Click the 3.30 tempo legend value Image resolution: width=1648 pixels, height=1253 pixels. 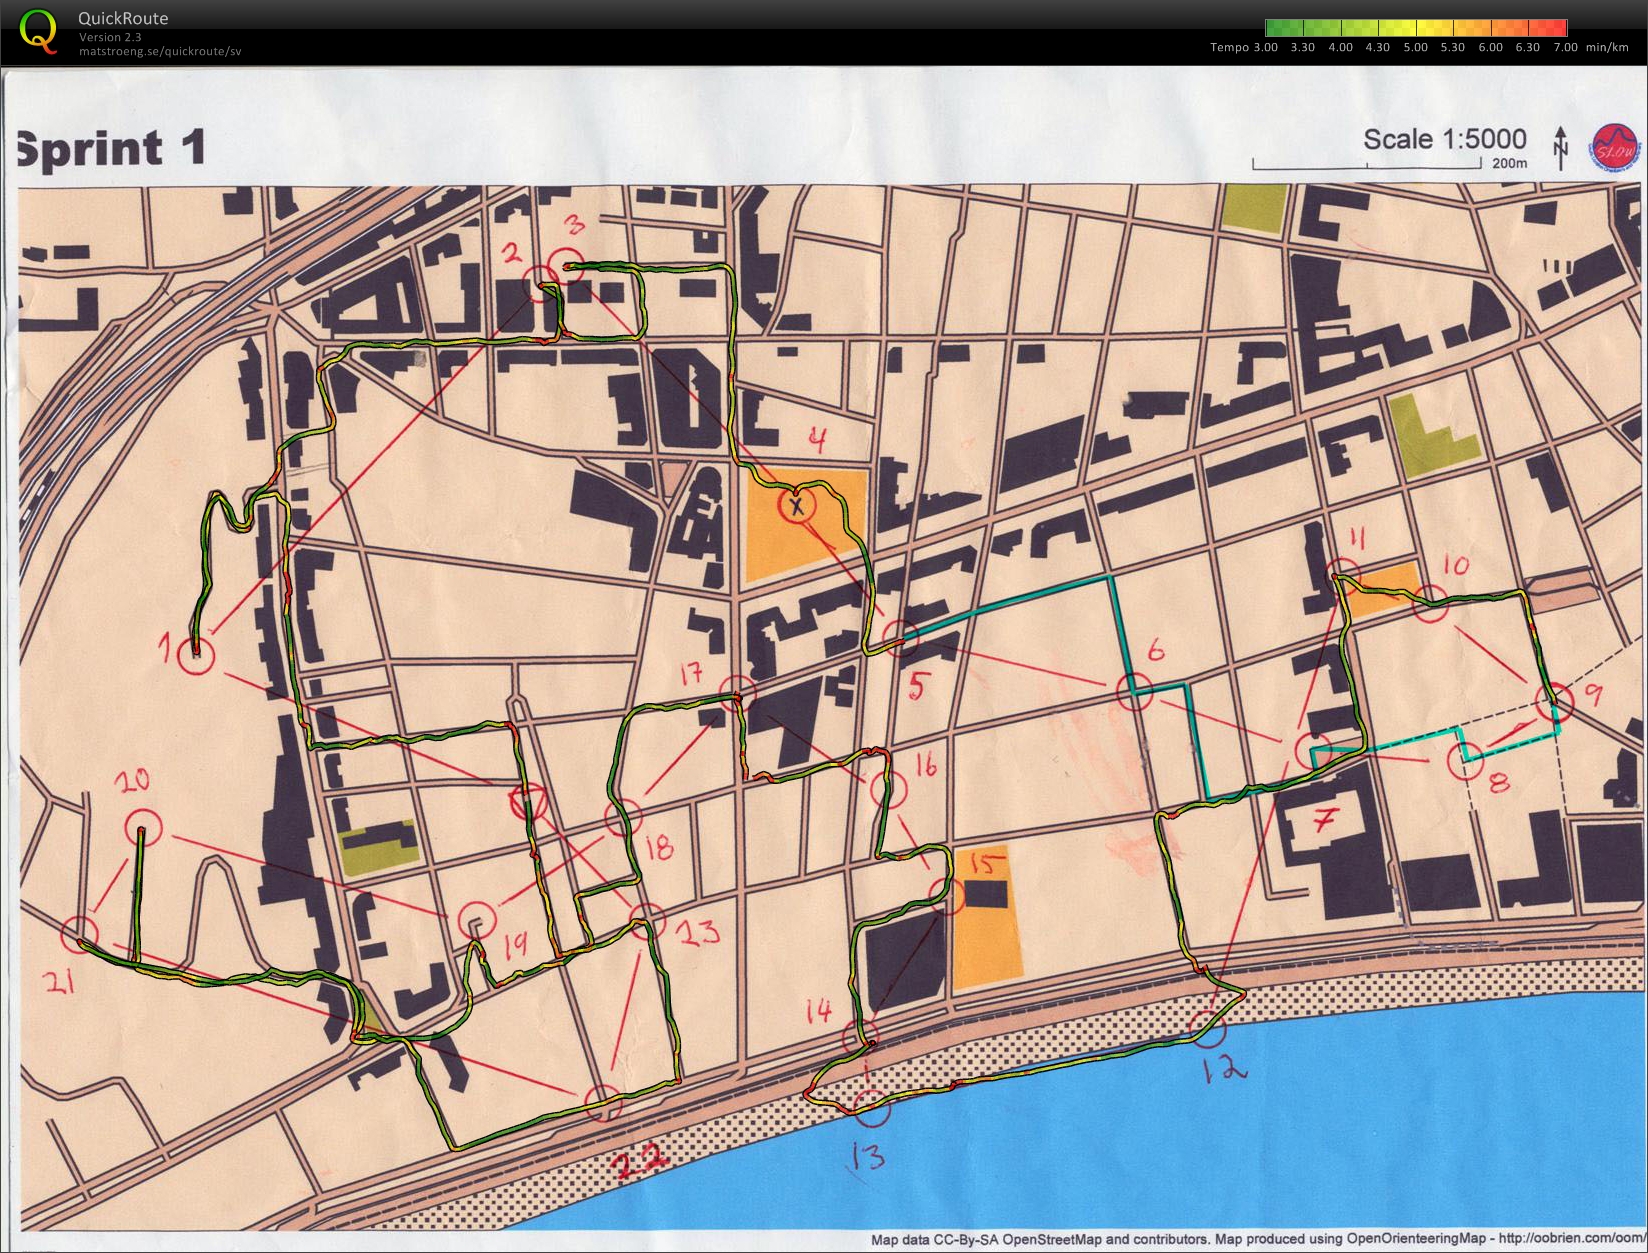[1302, 47]
